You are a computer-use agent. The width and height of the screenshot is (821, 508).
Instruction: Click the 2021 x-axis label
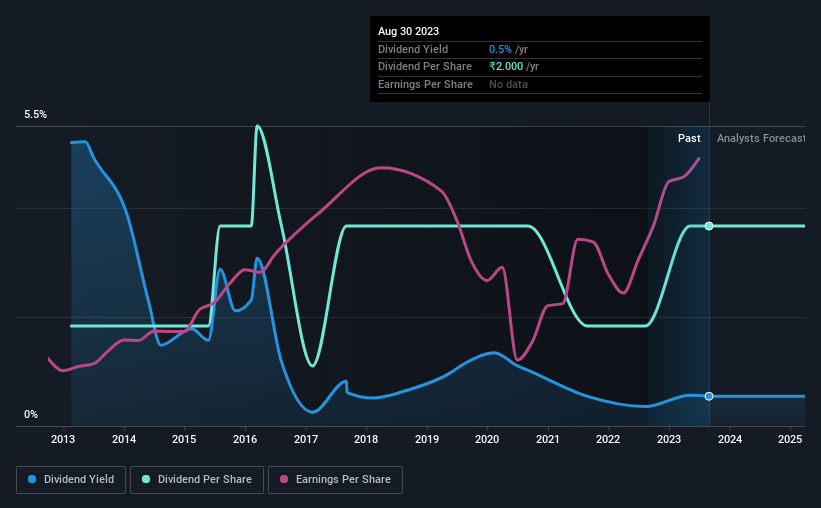coord(548,439)
